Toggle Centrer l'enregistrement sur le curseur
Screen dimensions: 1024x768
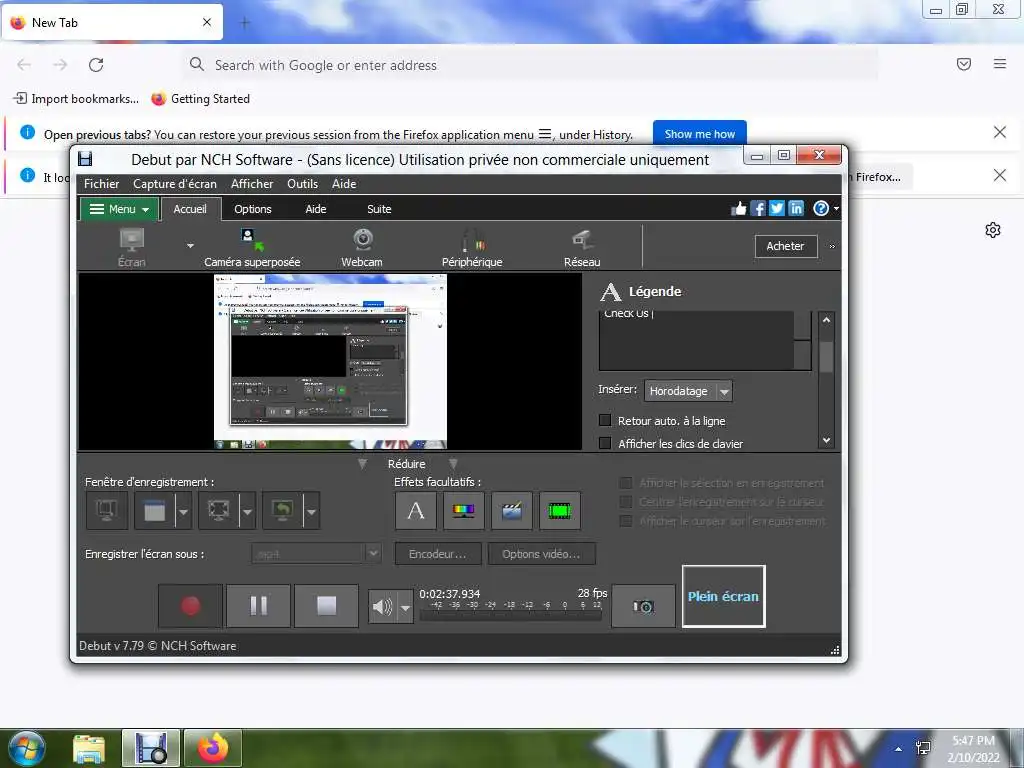point(626,502)
